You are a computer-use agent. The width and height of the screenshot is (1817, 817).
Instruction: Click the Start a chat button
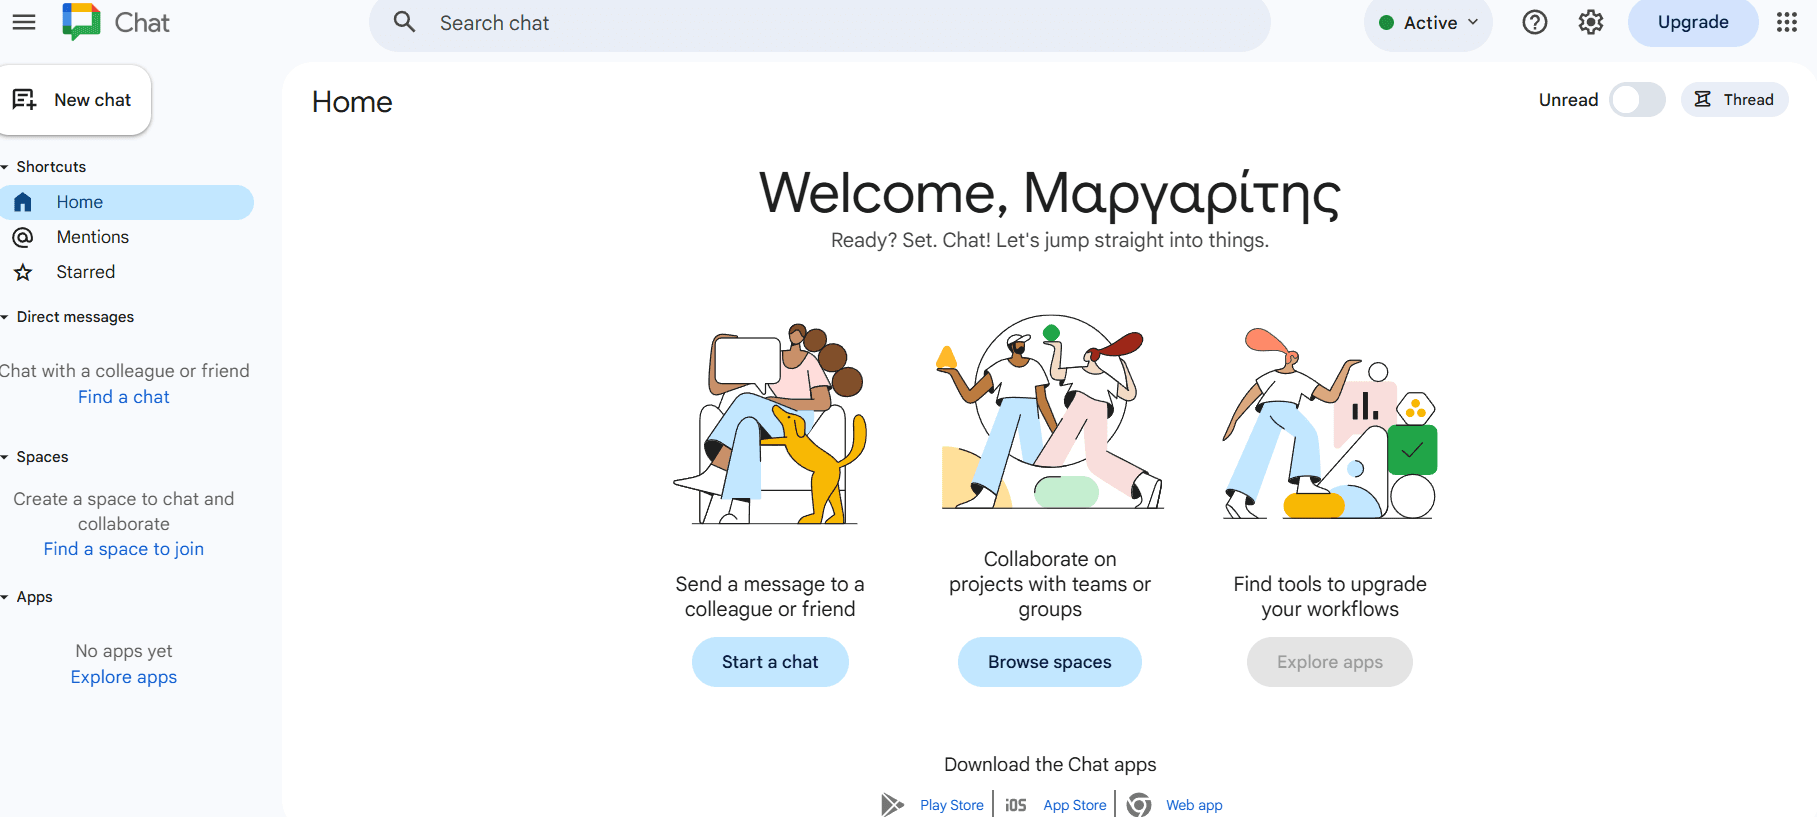[770, 662]
